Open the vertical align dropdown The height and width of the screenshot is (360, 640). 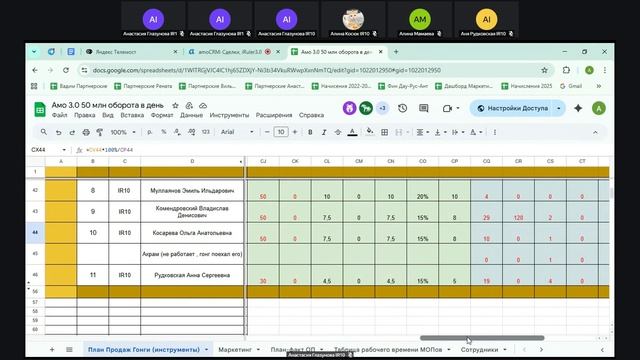pos(440,132)
